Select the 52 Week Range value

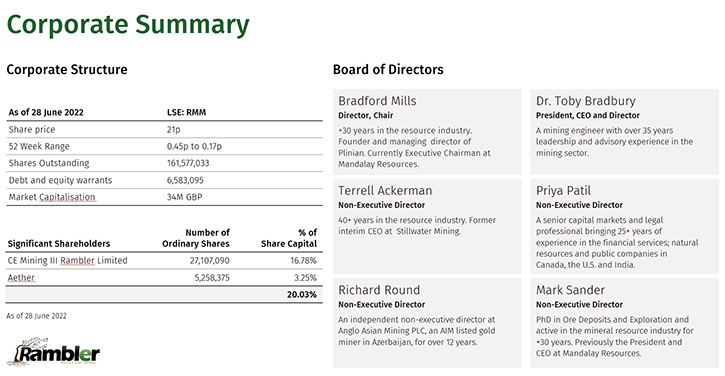[194, 146]
